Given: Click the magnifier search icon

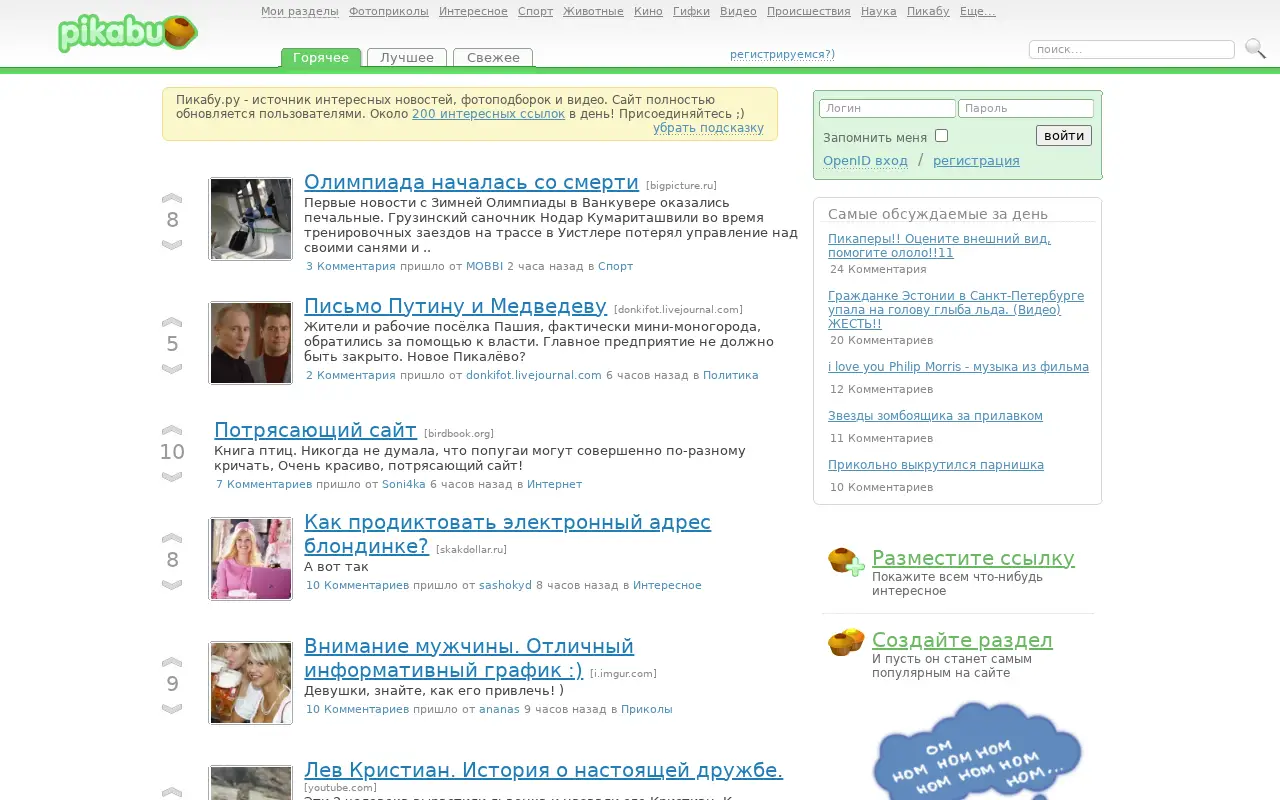Looking at the screenshot, I should point(1255,48).
